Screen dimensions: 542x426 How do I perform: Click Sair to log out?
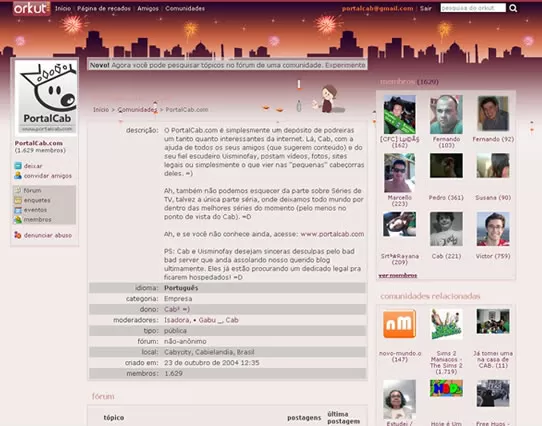point(426,8)
